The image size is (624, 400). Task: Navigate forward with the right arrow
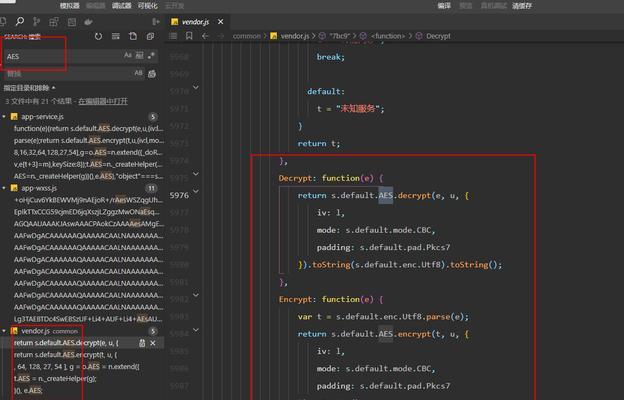pos(221,36)
